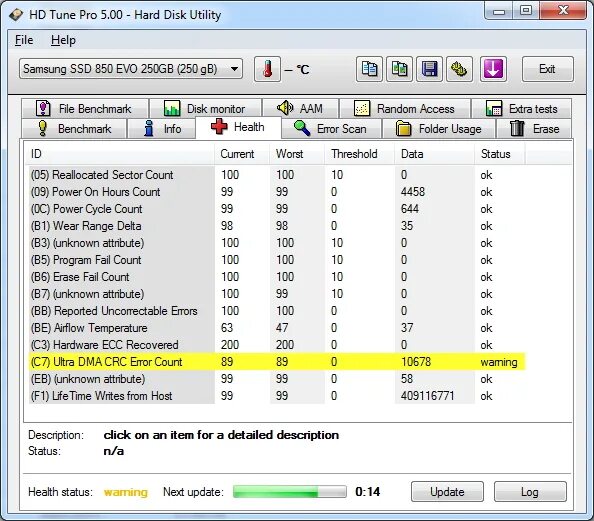Switch to the Erase tab
Screen dimensions: 594x521
(x=535, y=128)
